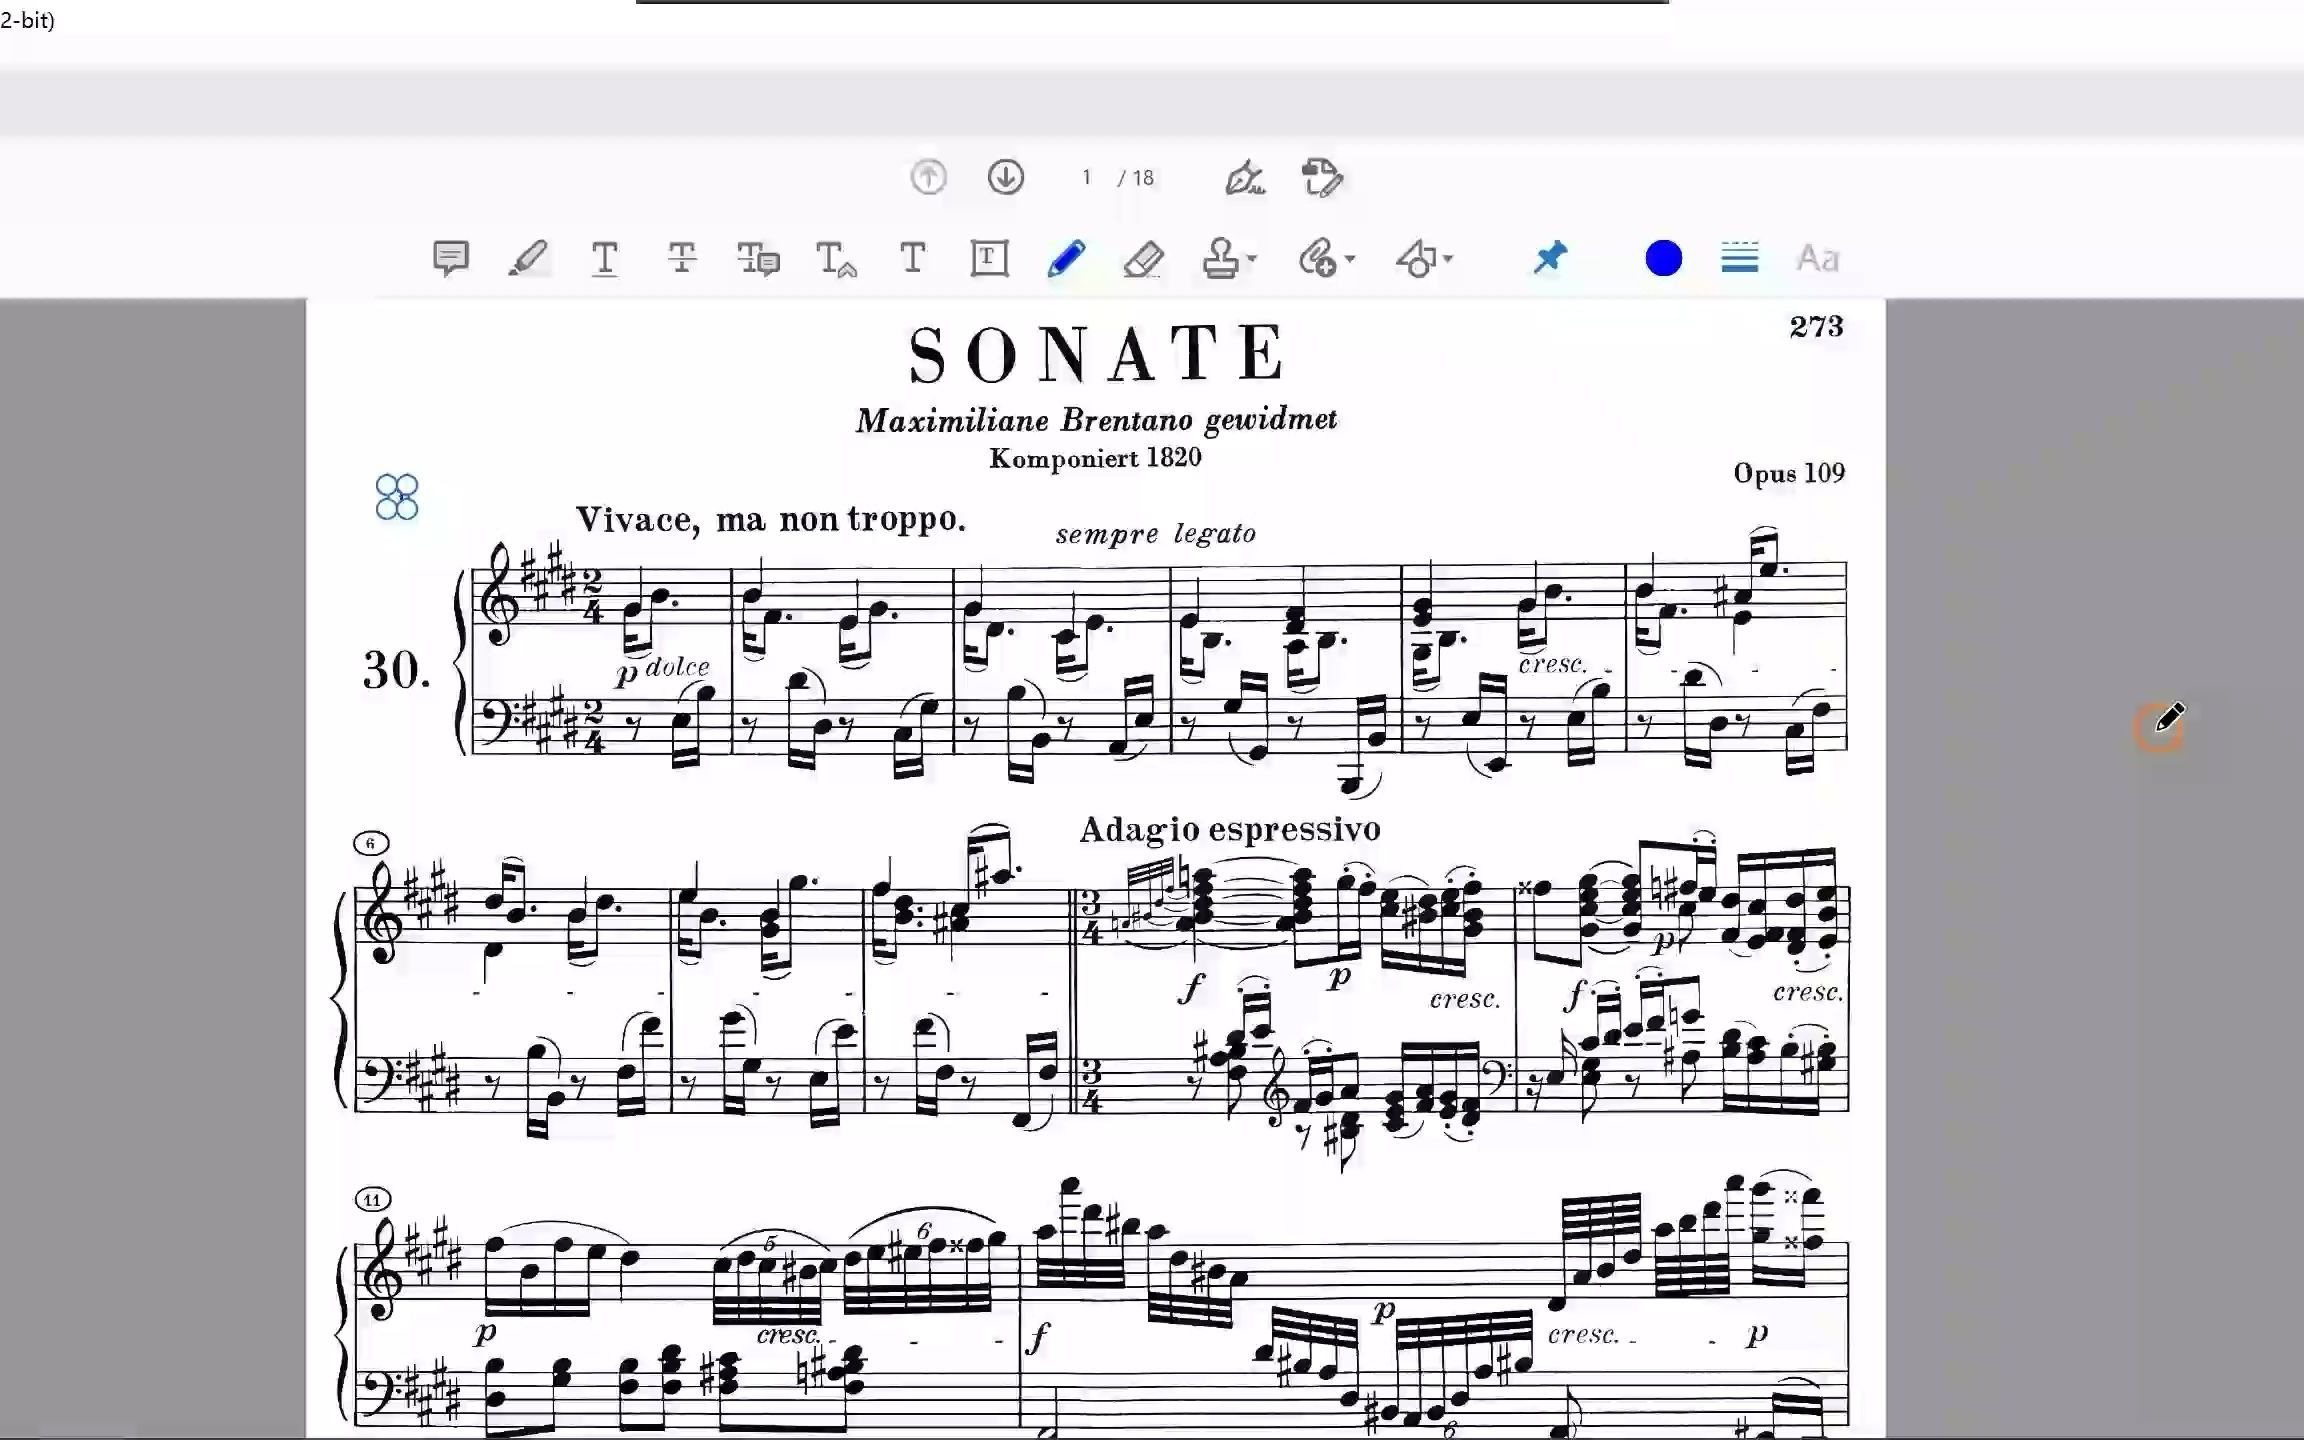Screen dimensions: 2304x1440
Task: Select the add text comment tool
Action: coord(912,258)
